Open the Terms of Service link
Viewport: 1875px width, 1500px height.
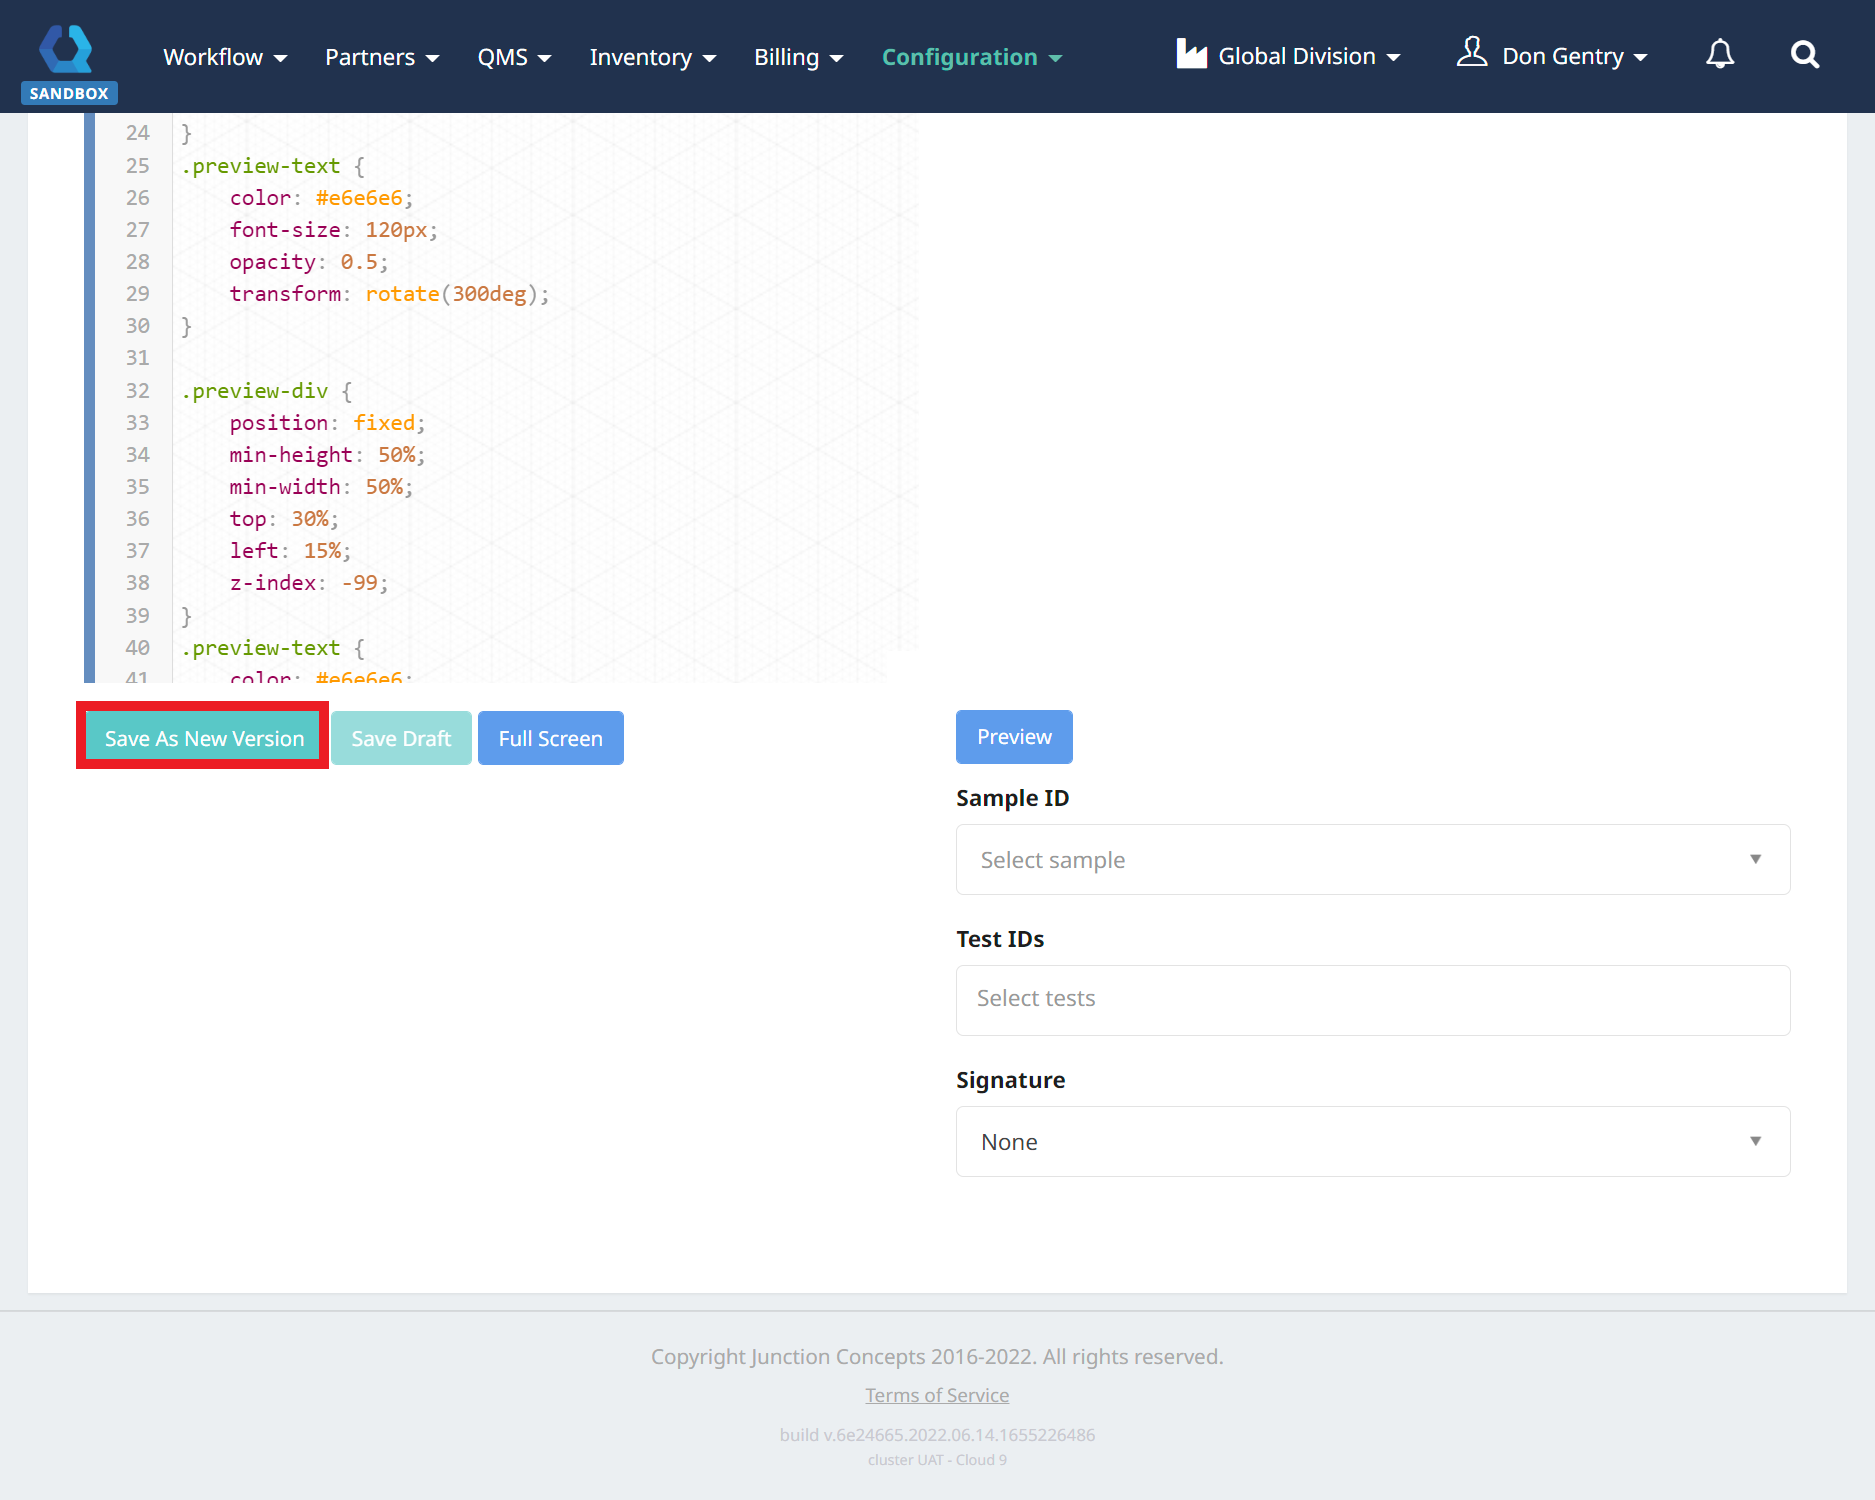[937, 1396]
